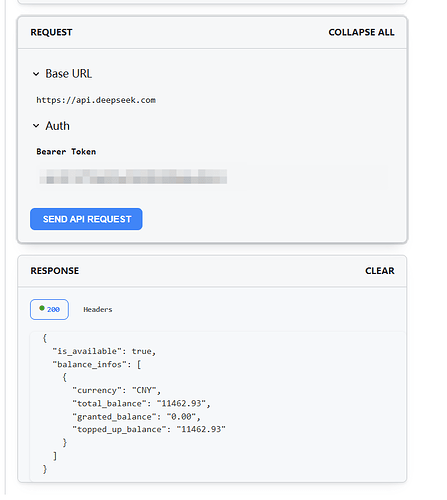This screenshot has width=447, height=500.
Task: Click the Base URL heading label
Action: (x=69, y=74)
